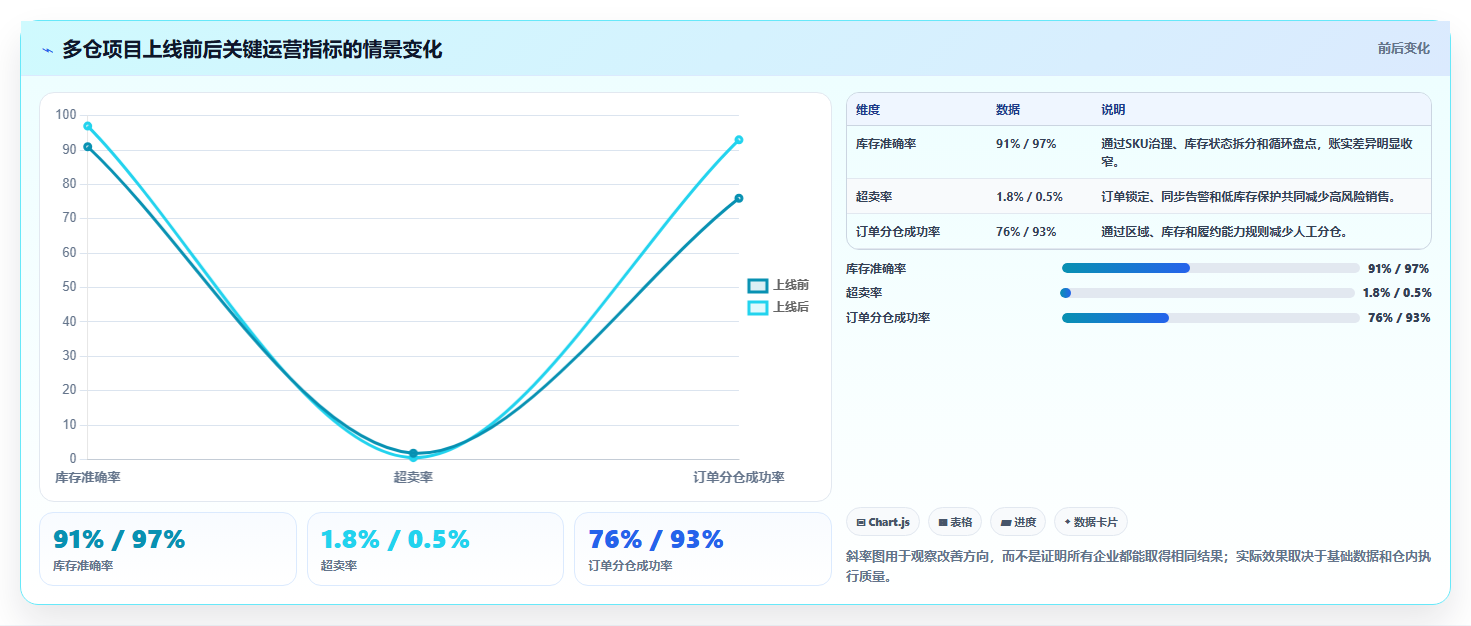This screenshot has width=1471, height=626.
Task: Select the 表格 tag chip
Action: click(x=955, y=522)
